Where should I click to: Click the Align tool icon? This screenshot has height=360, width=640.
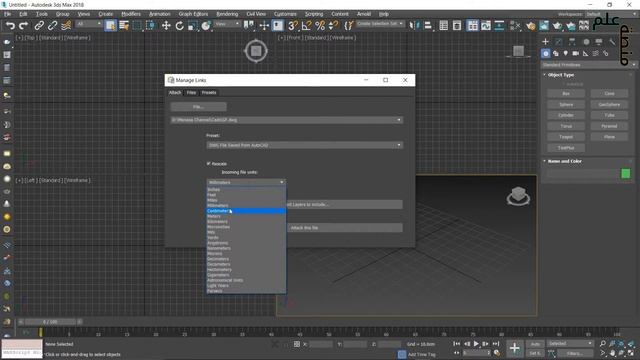coord(428,26)
